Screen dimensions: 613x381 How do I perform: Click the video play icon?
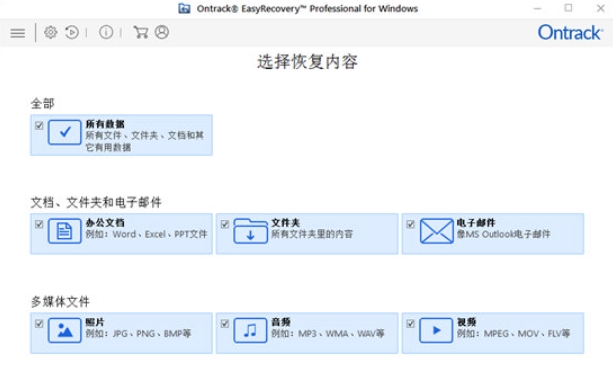[436, 330]
